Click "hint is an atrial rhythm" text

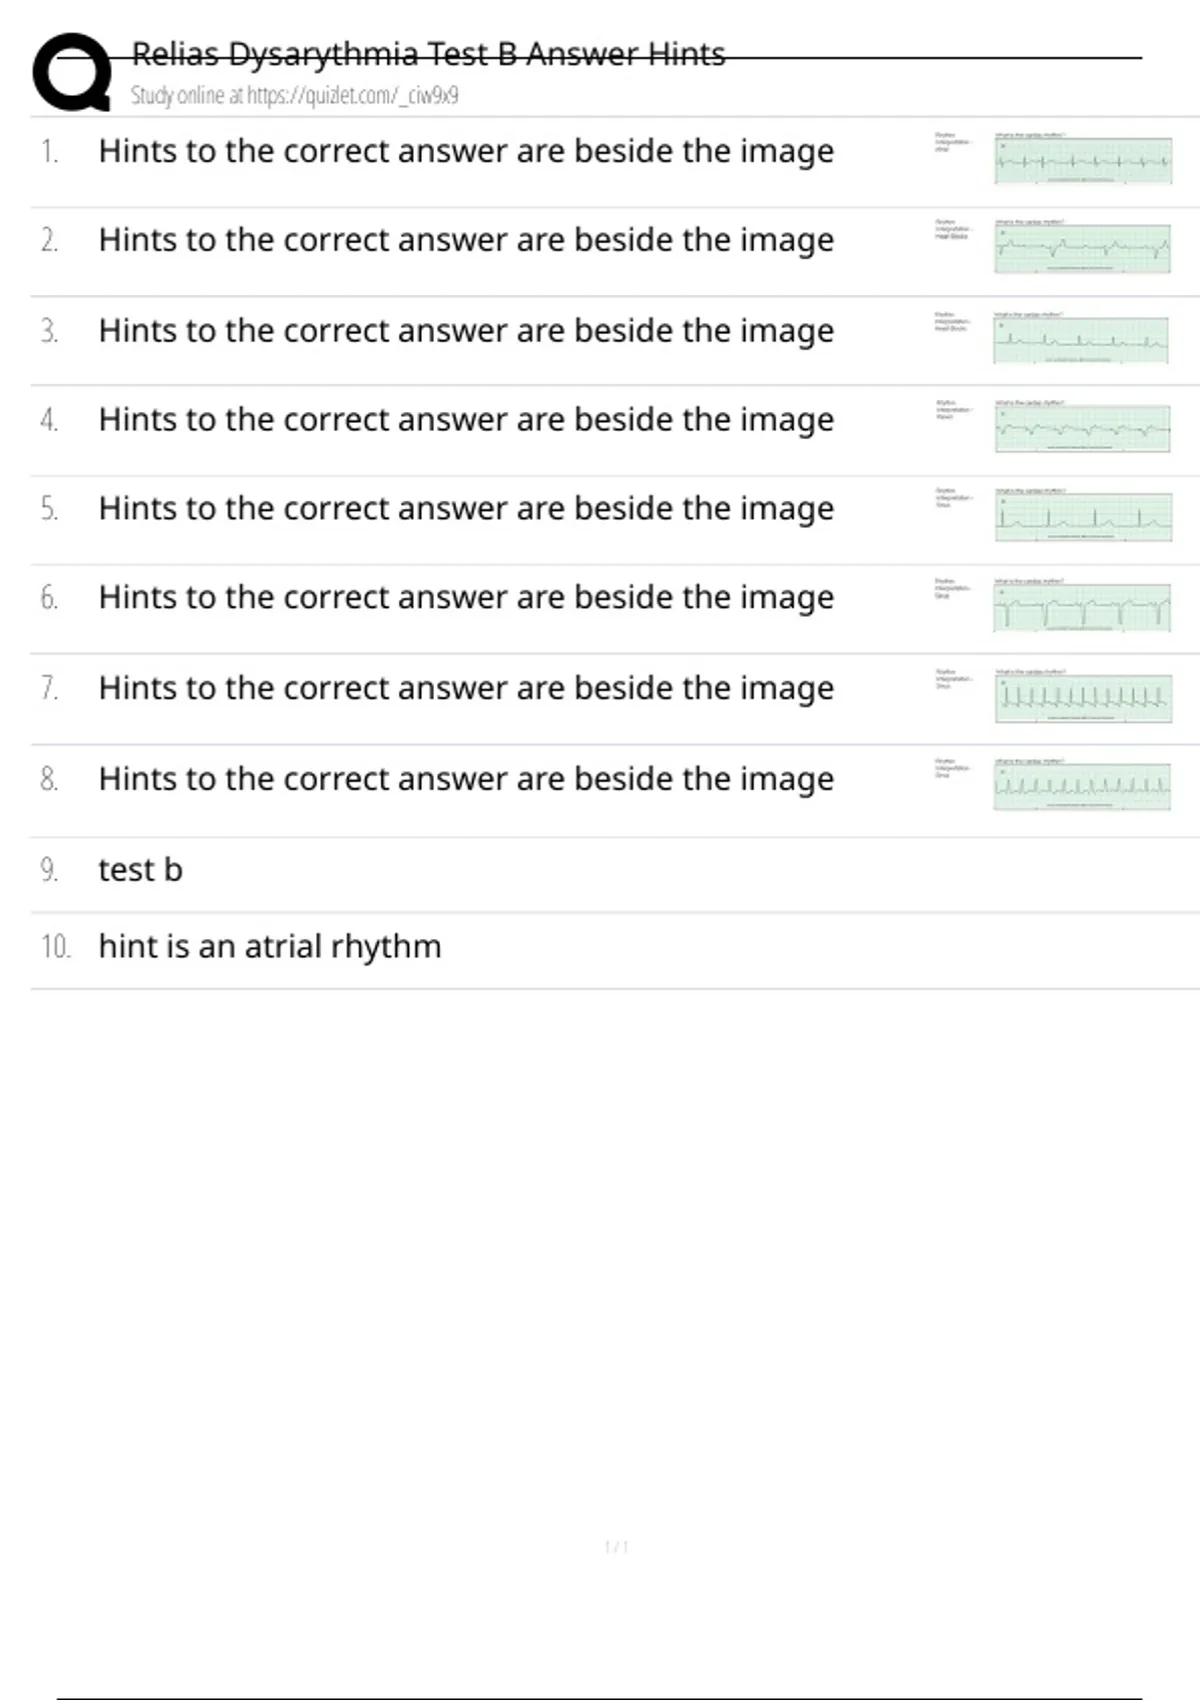[270, 946]
